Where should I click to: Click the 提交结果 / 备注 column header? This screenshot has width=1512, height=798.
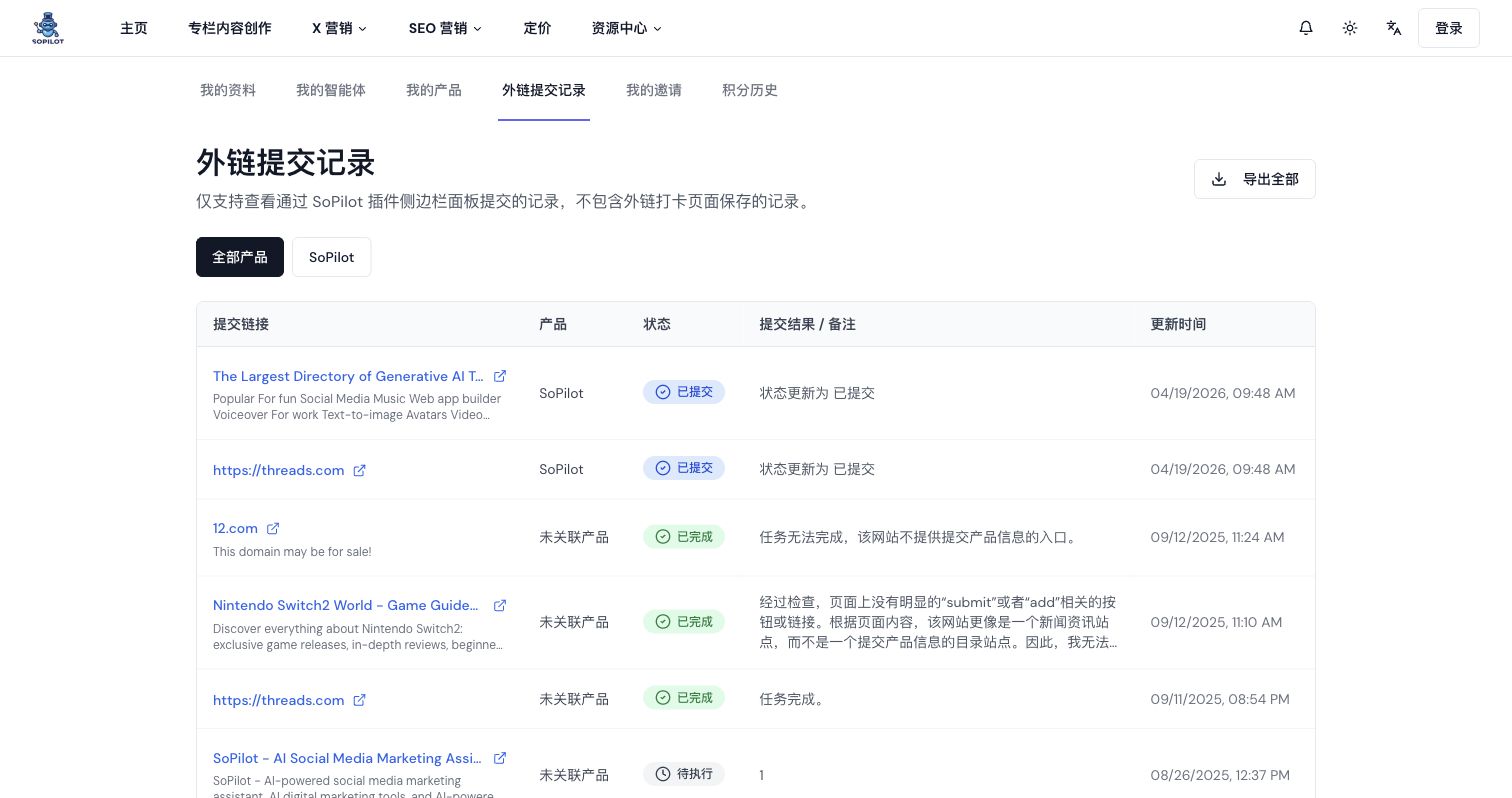click(808, 324)
